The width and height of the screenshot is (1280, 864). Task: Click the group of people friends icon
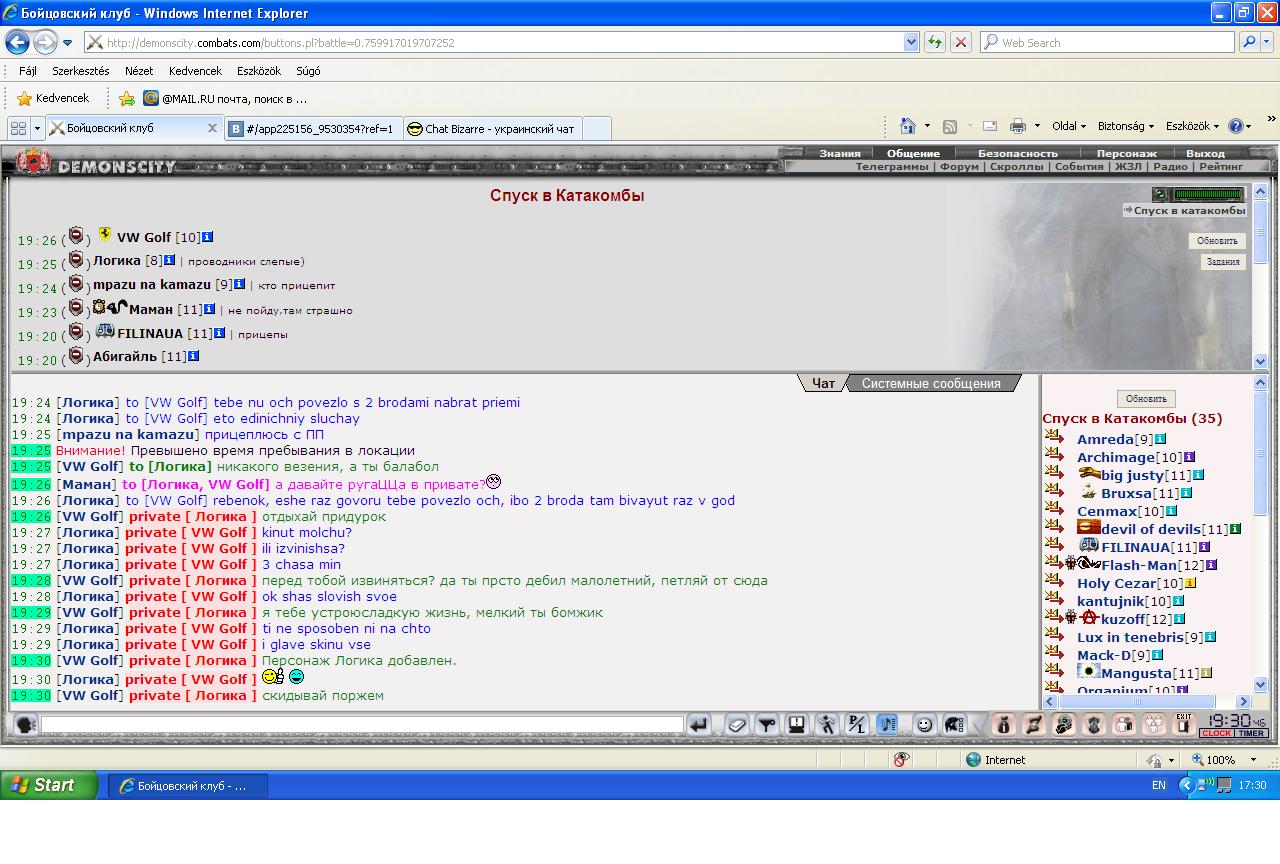coord(1154,725)
